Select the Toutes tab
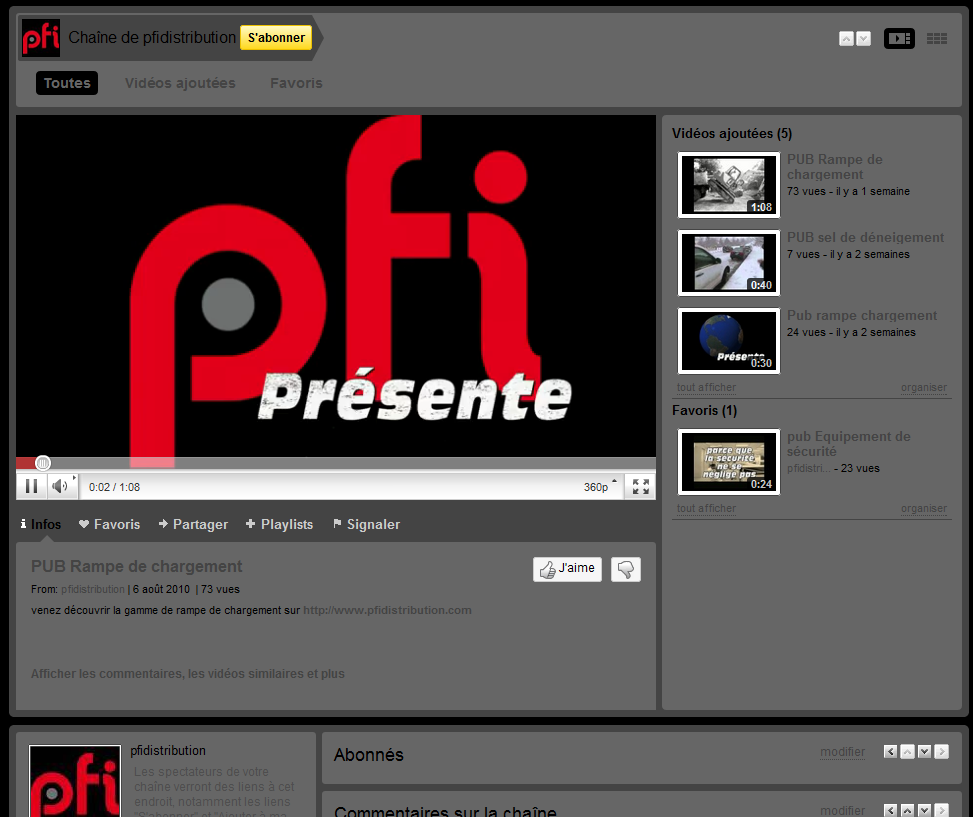 pyautogui.click(x=67, y=83)
